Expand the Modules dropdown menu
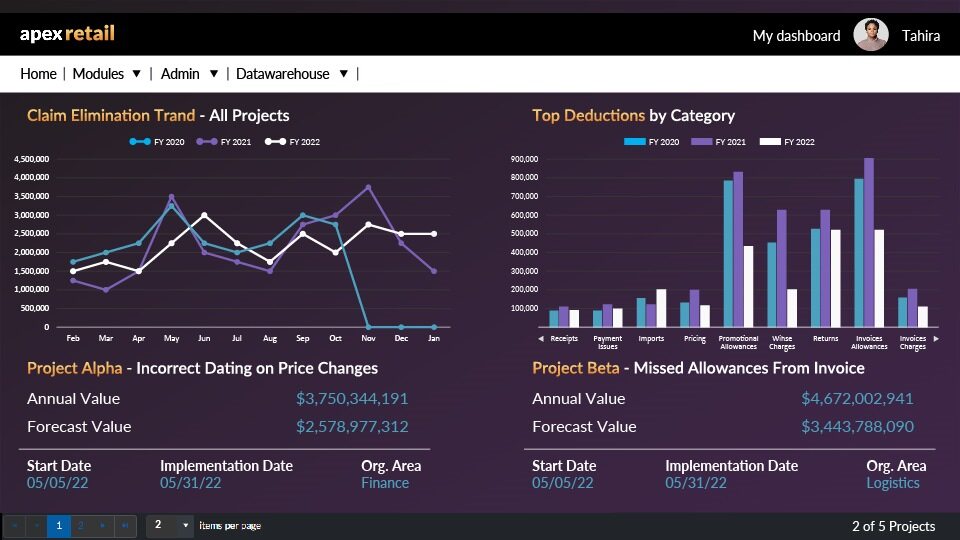This screenshot has height=540, width=960. (137, 74)
